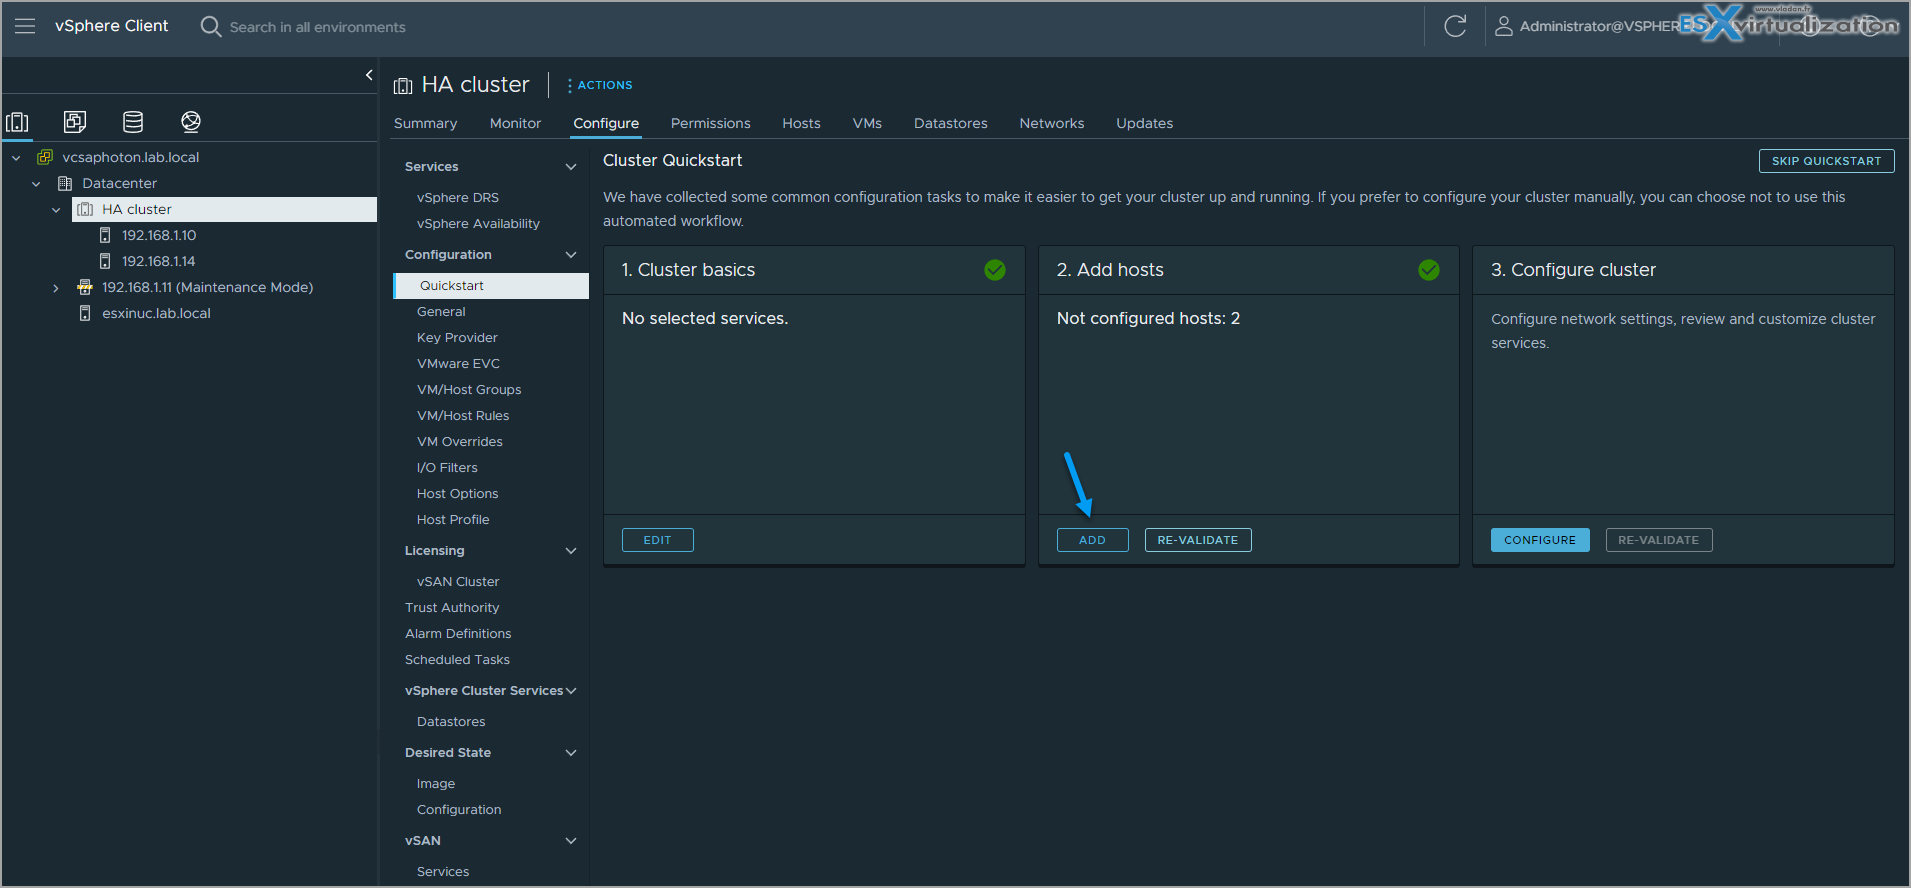Open Key Provider settings
This screenshot has width=1911, height=888.
pos(457,338)
